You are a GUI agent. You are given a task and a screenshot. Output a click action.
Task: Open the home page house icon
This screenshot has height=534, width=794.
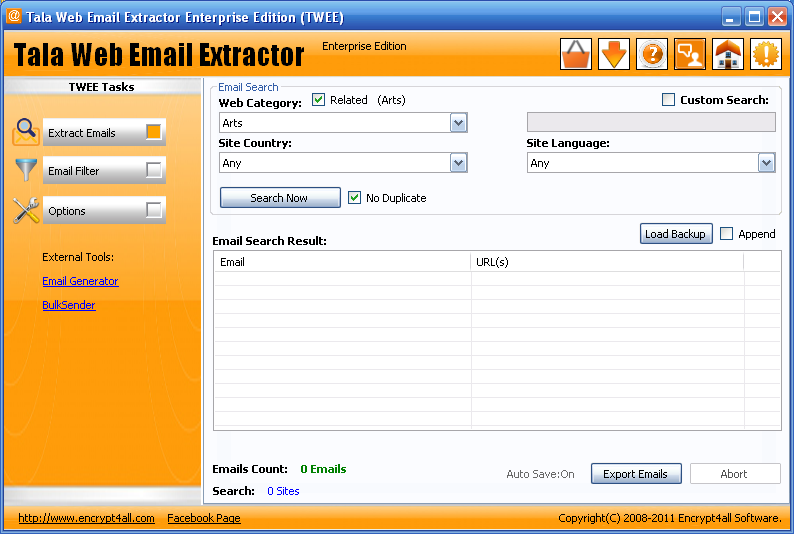coord(728,54)
